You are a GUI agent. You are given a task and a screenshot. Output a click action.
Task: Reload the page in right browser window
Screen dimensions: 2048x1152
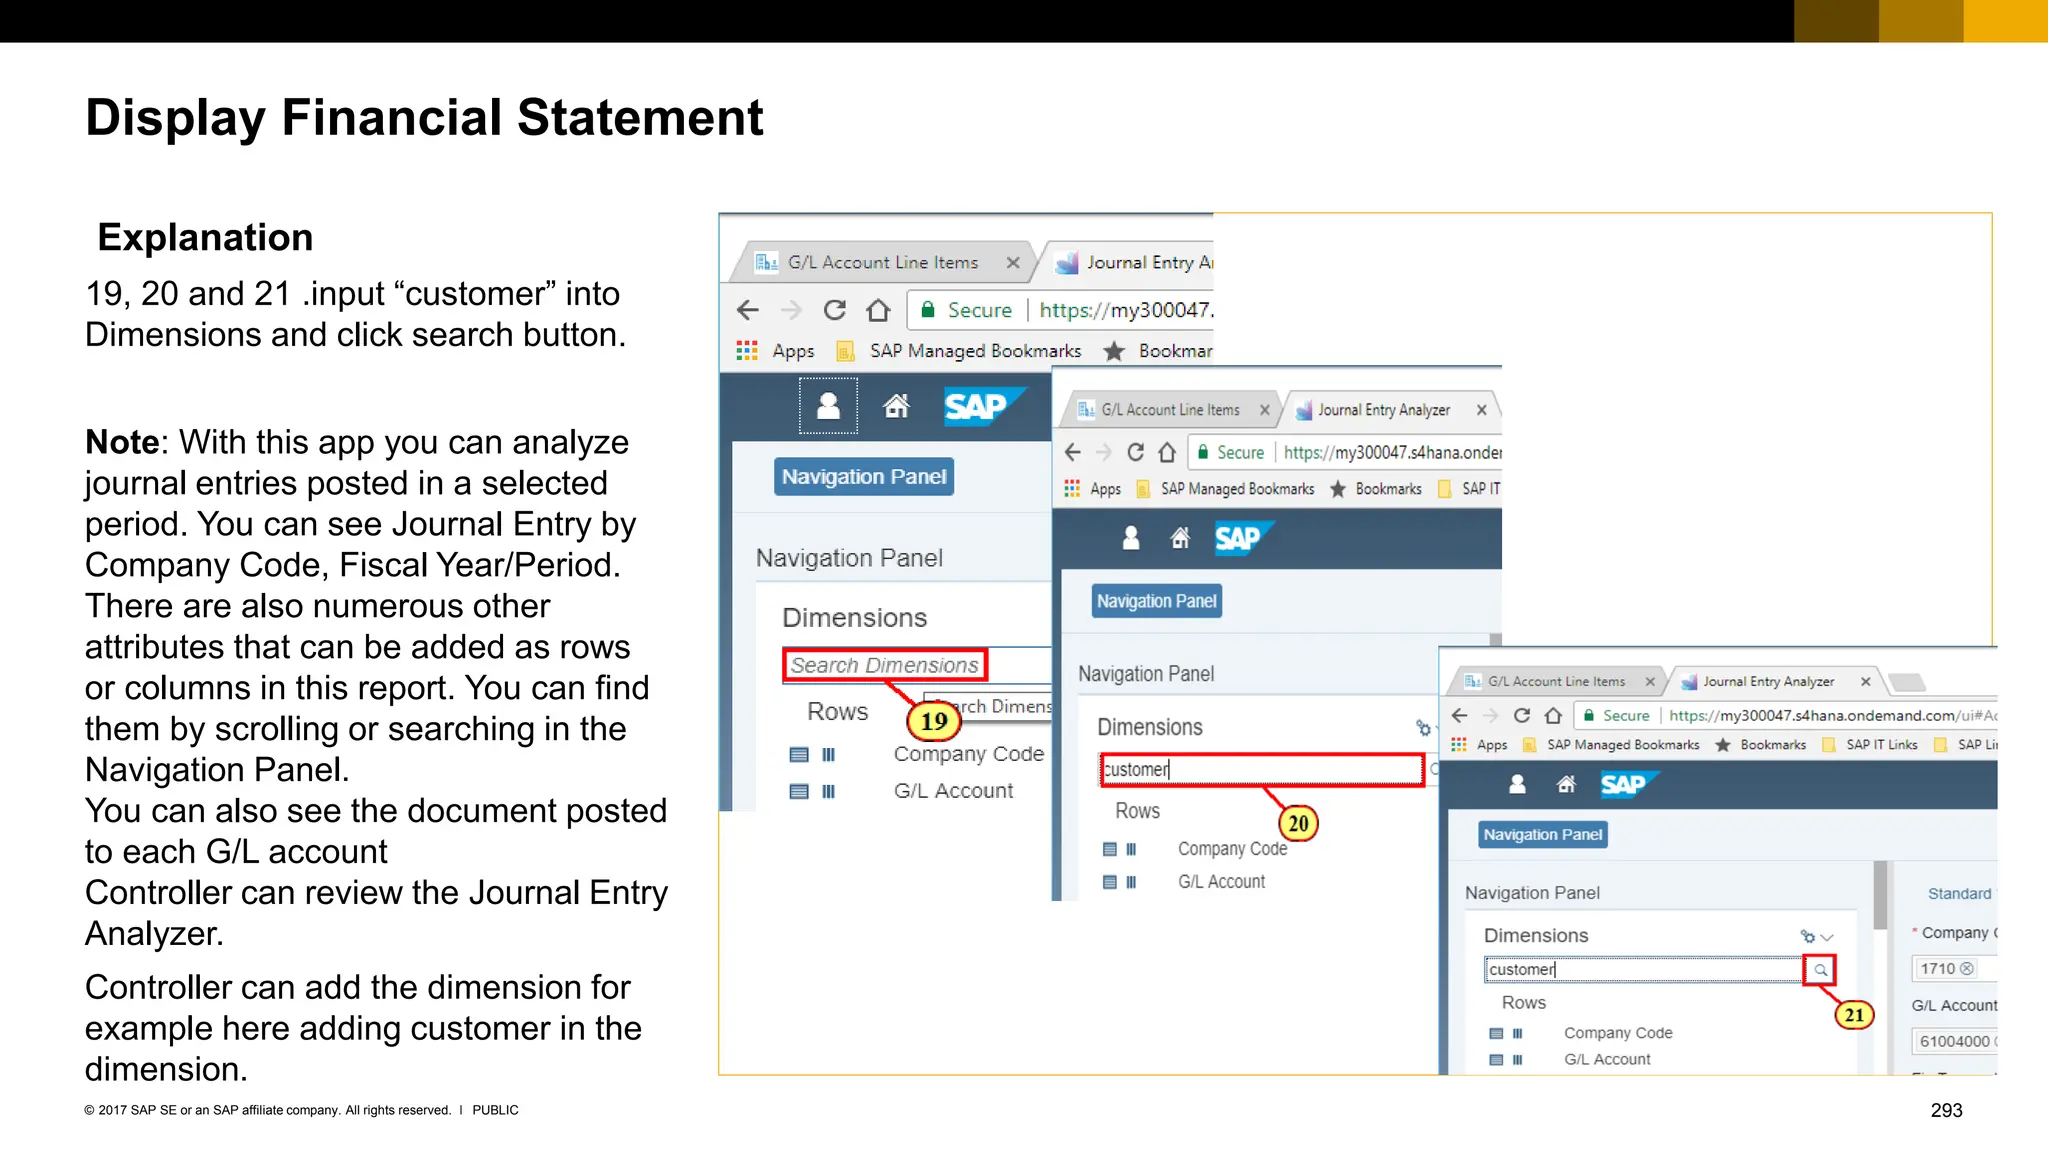tap(1522, 715)
